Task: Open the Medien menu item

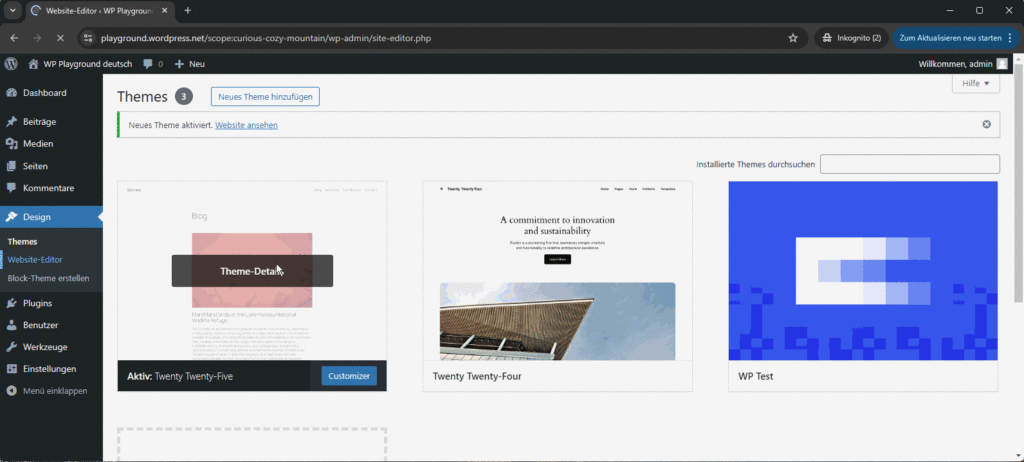Action: [51, 144]
